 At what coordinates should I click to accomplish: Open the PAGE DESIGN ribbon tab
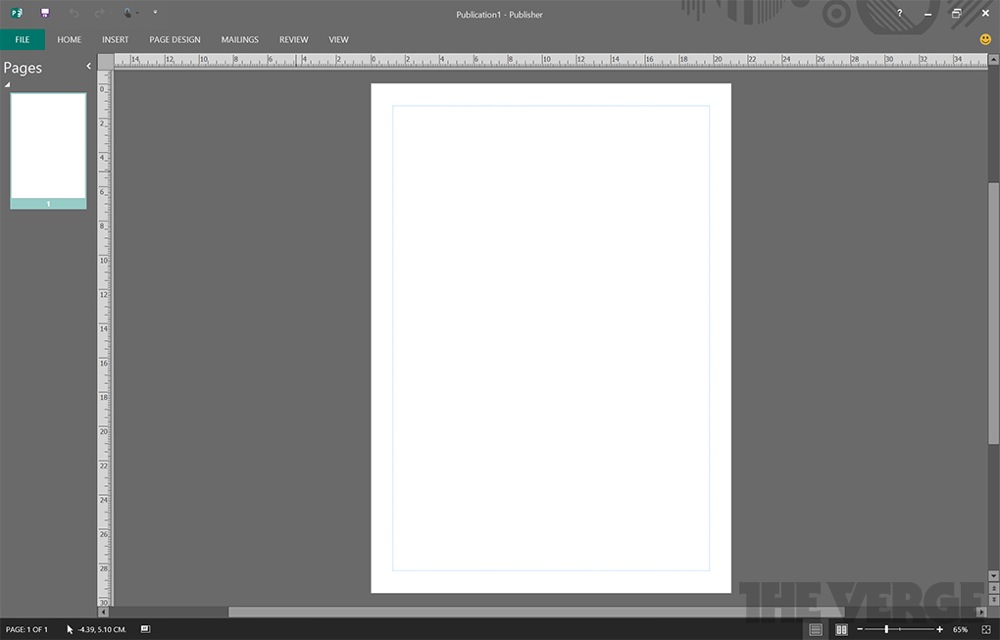[174, 40]
